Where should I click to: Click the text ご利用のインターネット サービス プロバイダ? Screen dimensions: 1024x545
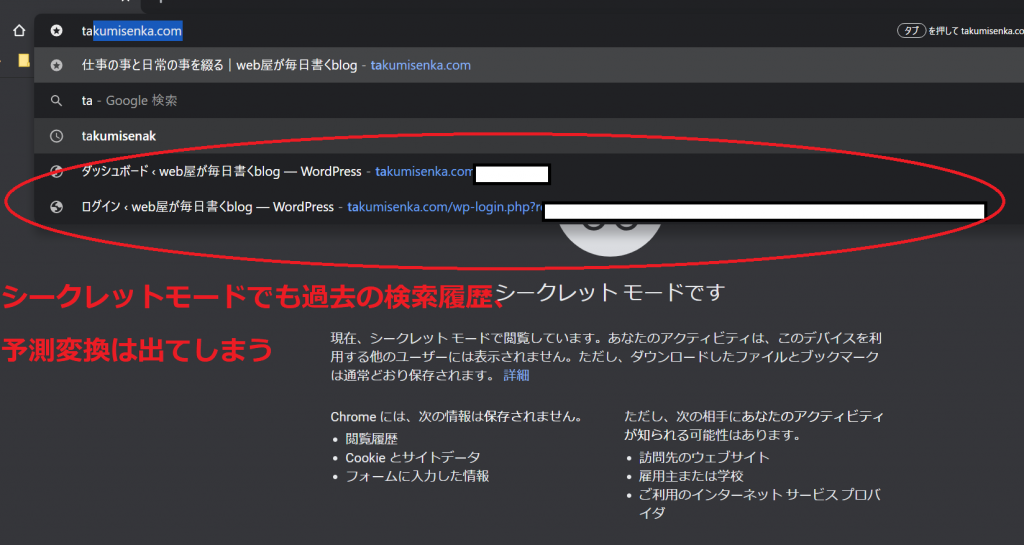760,503
